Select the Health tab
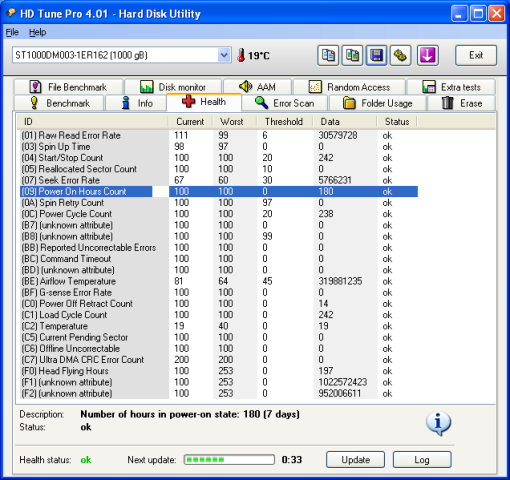Viewport: 510px width, 480px height. point(204,102)
